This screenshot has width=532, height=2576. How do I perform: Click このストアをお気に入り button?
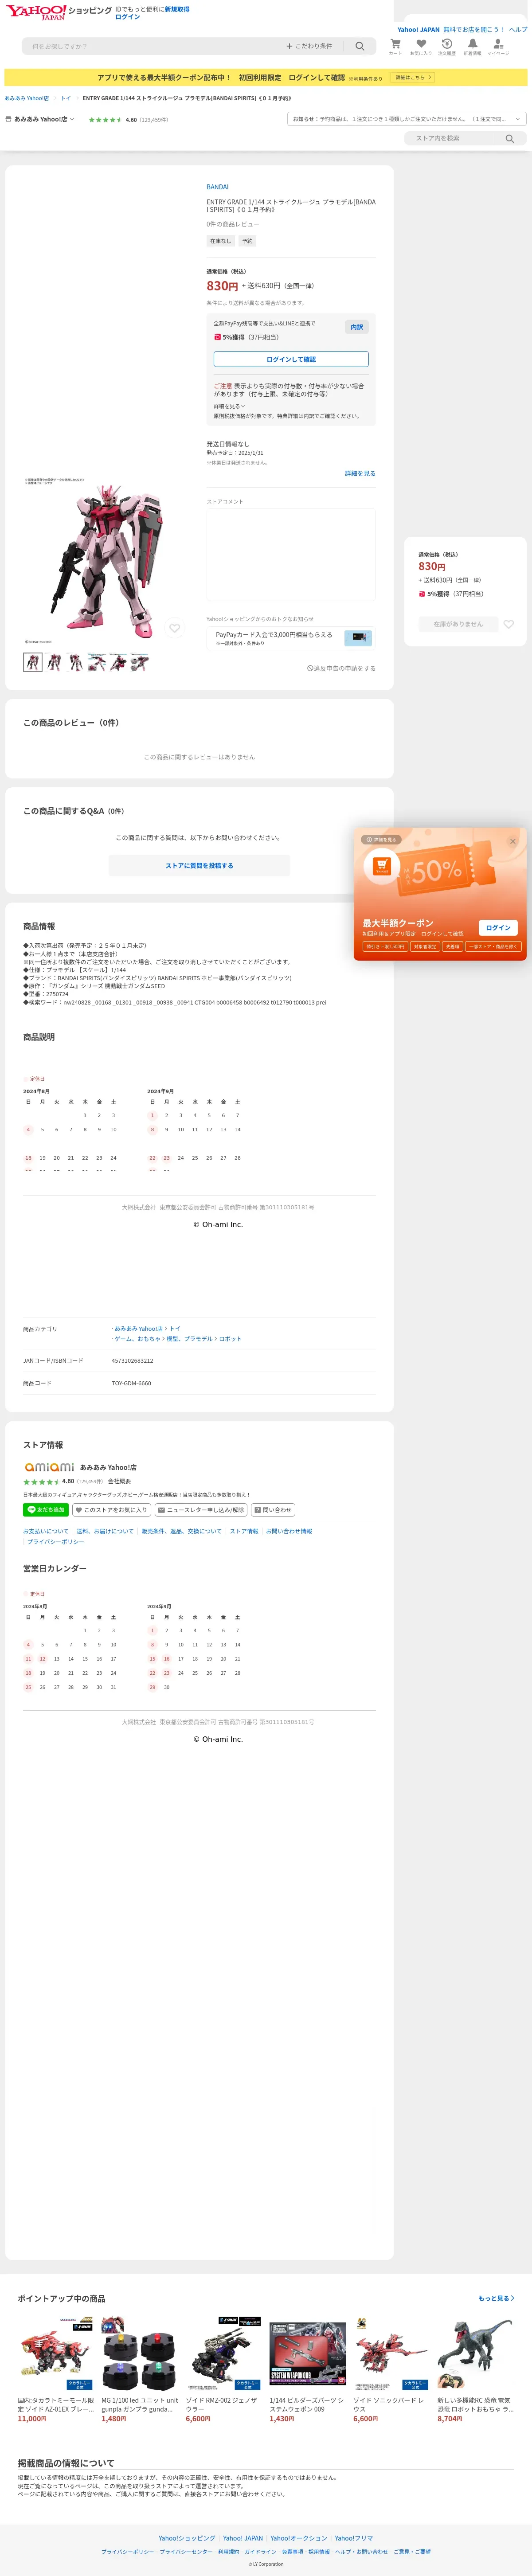point(112,1510)
